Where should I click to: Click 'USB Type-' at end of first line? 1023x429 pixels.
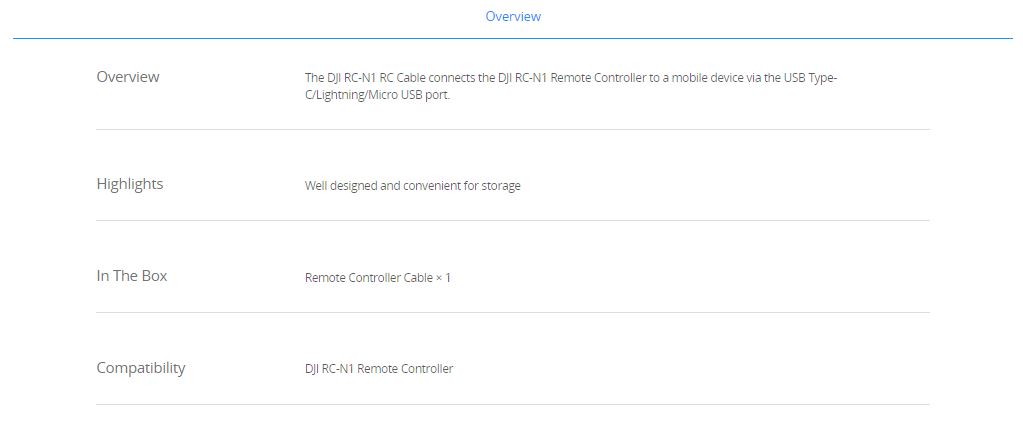(808, 78)
